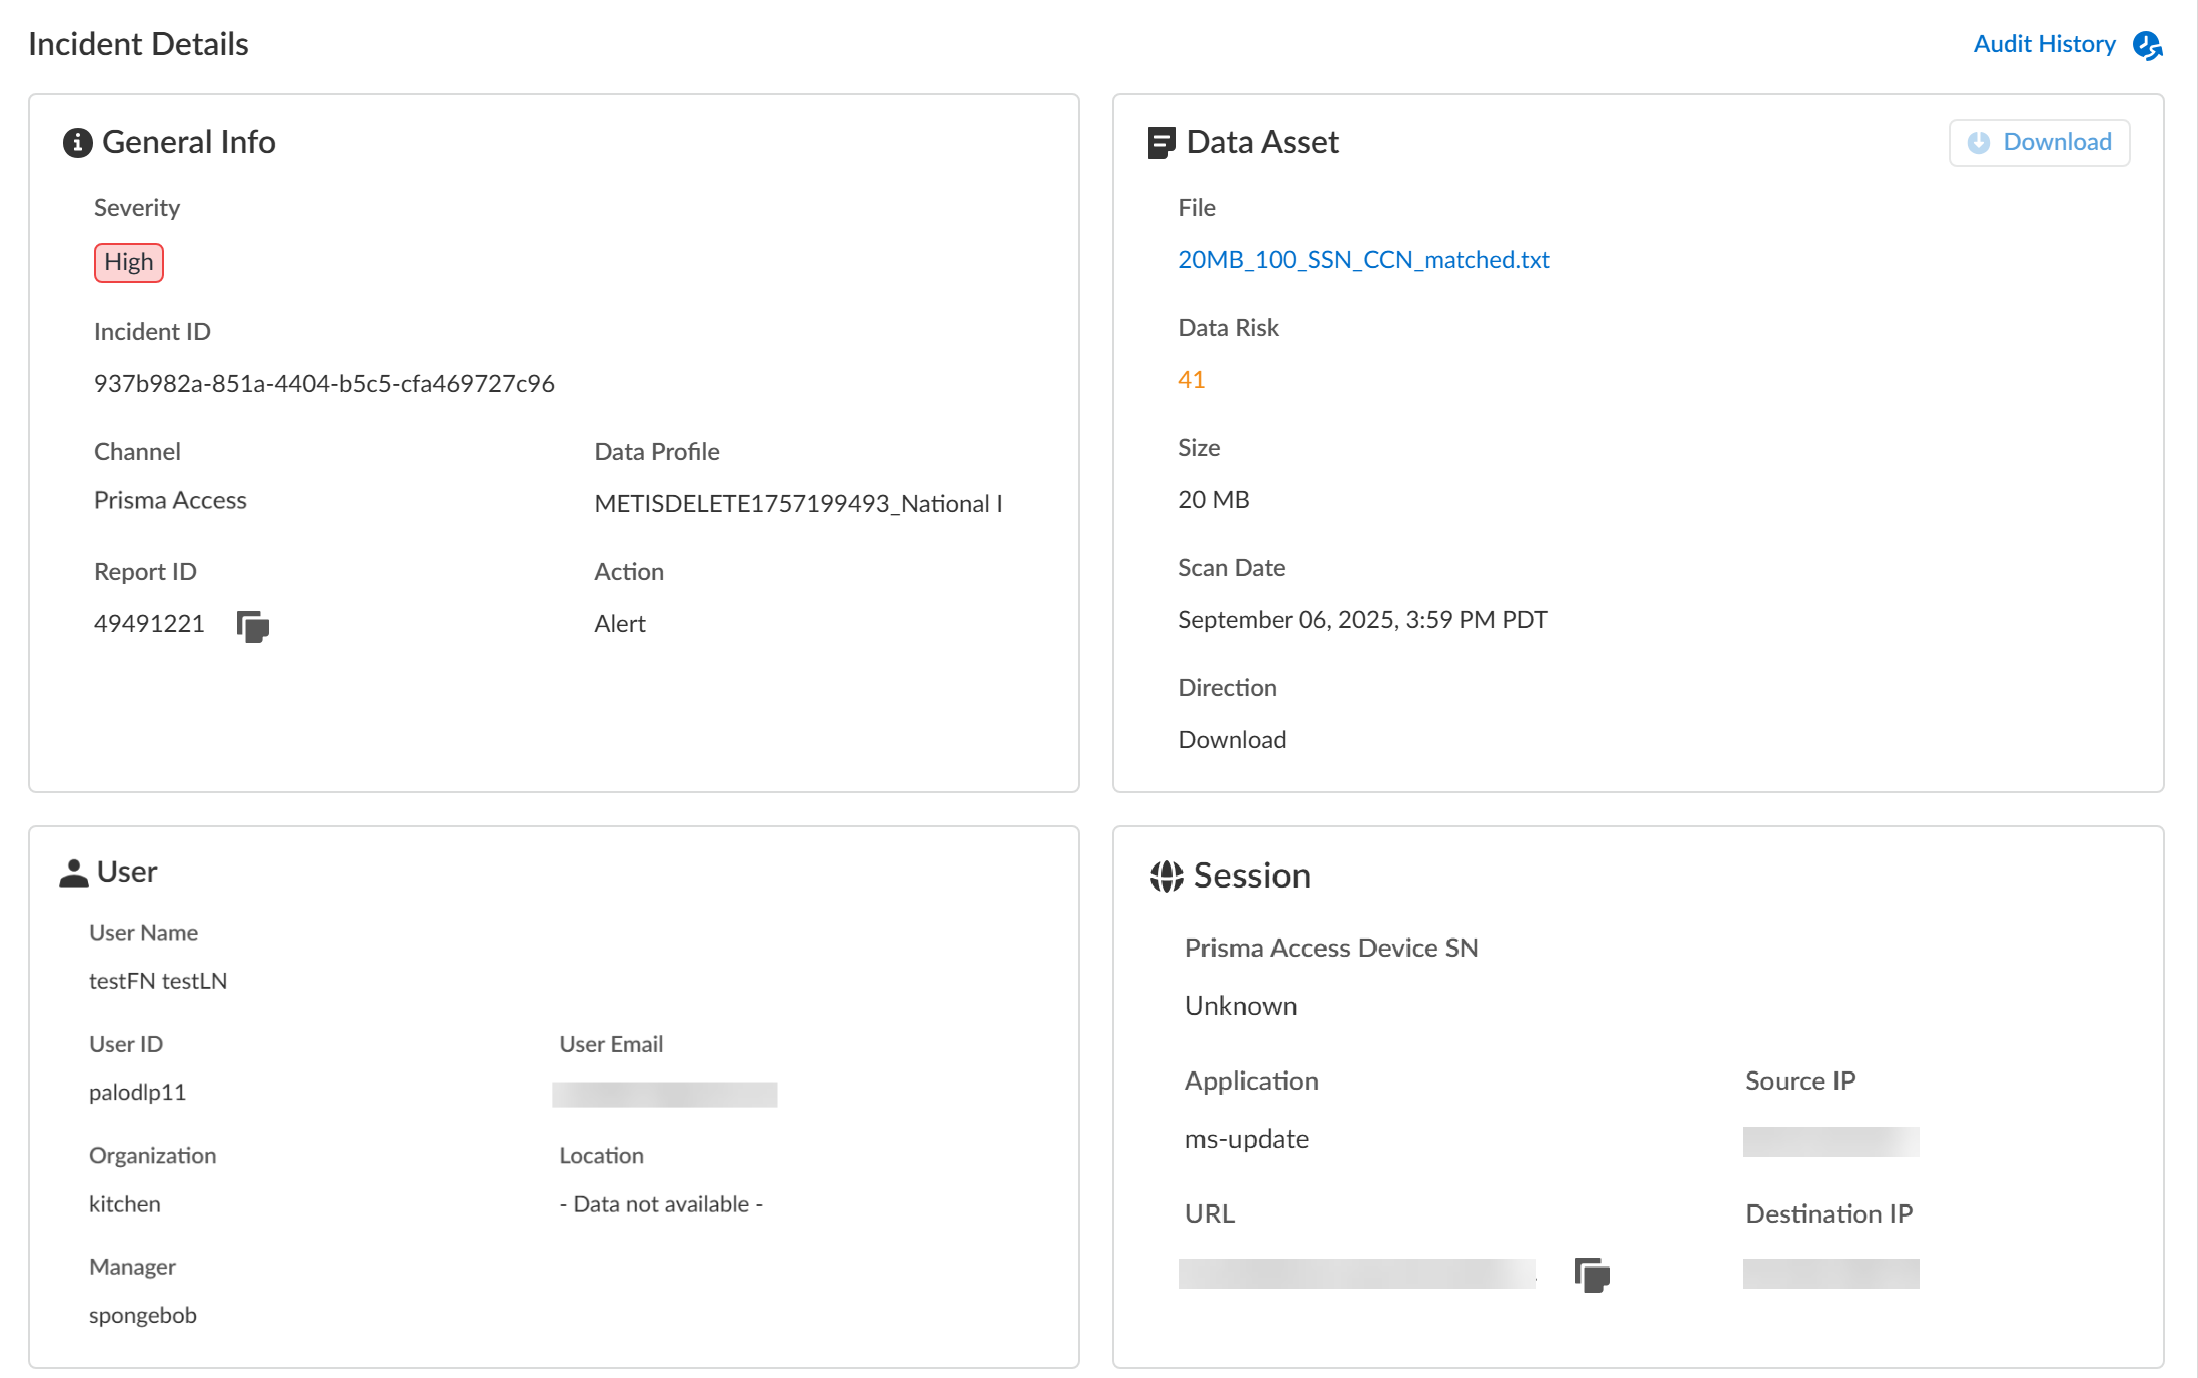Click the Incident ID value text
This screenshot has height=1378, width=2198.
pos(324,382)
